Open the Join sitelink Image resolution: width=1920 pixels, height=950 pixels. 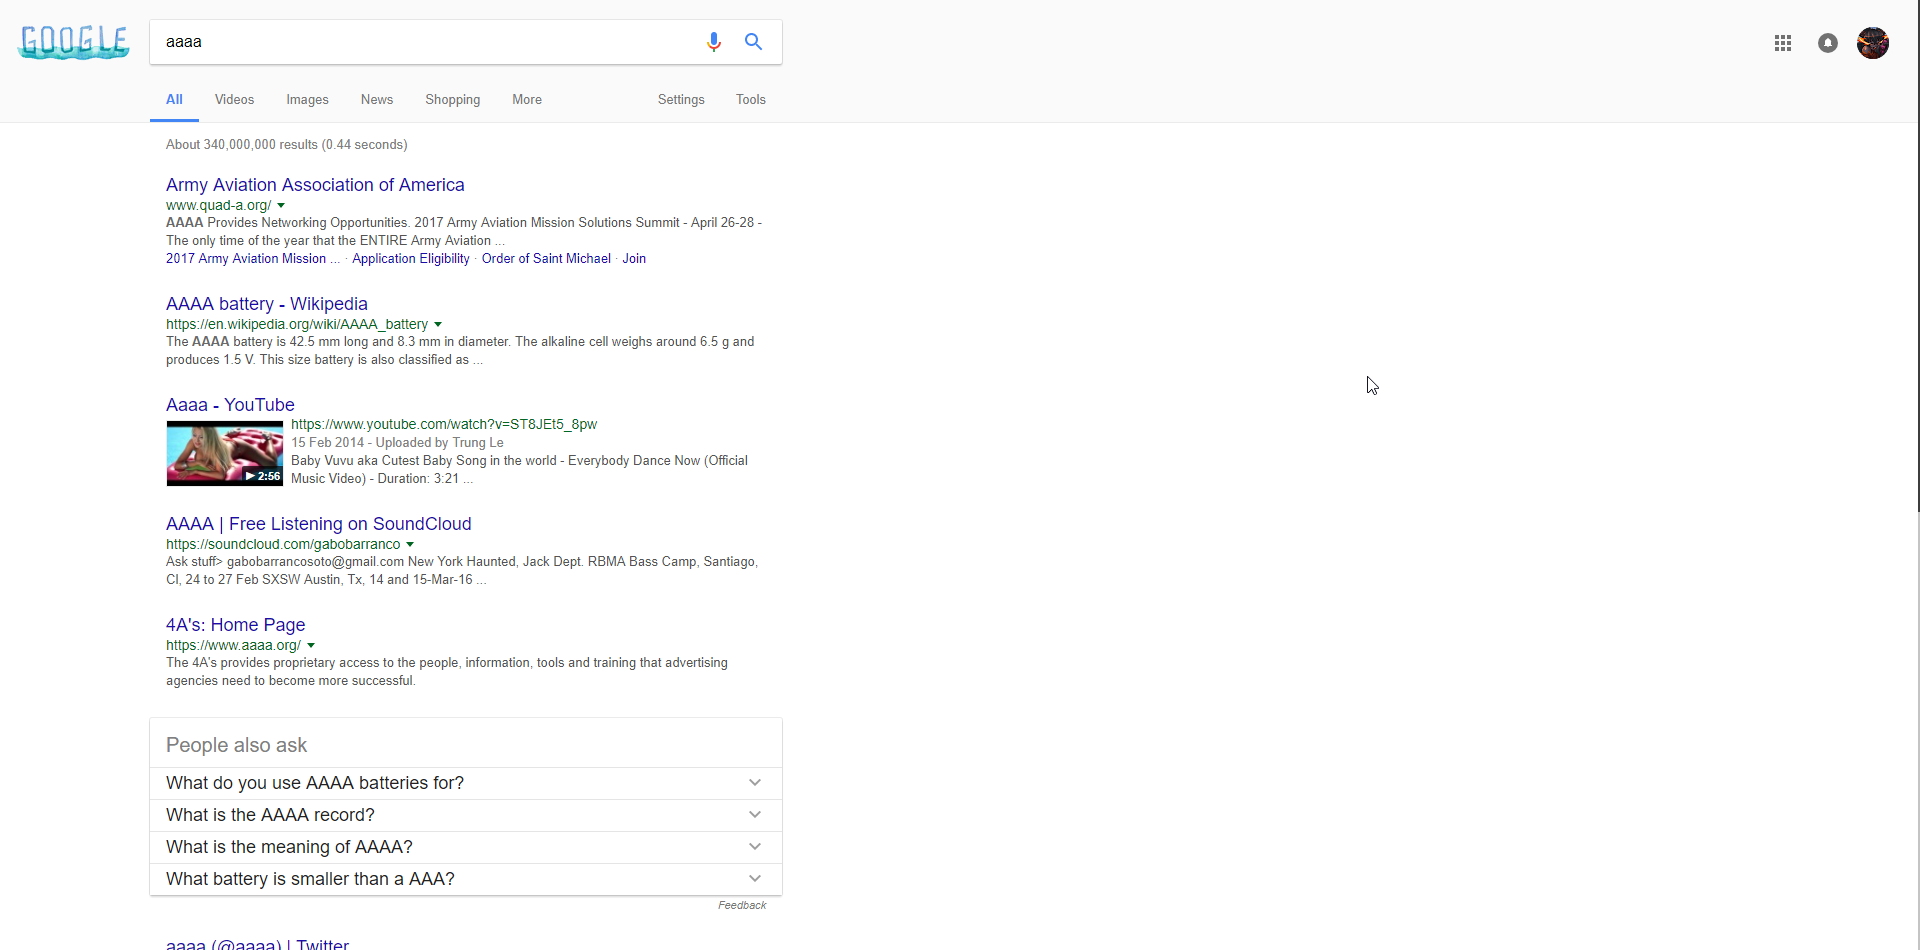(x=634, y=259)
